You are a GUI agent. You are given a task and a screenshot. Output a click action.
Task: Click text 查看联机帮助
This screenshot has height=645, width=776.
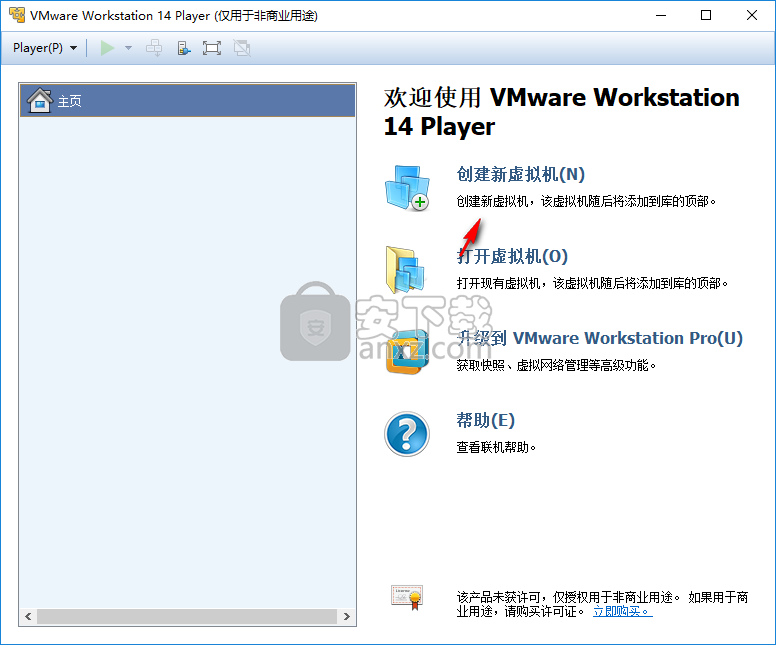(496, 447)
